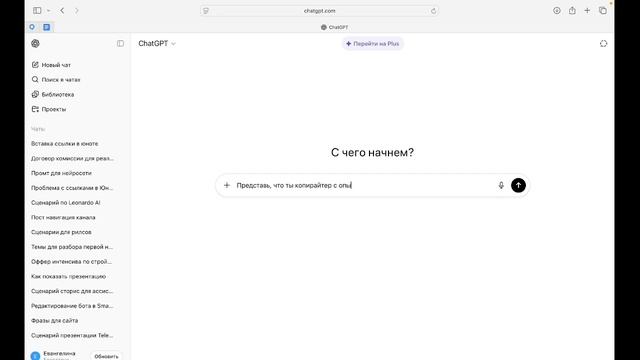640x360 pixels.
Task: Select the ChatGPT browser tab
Action: [x=334, y=27]
